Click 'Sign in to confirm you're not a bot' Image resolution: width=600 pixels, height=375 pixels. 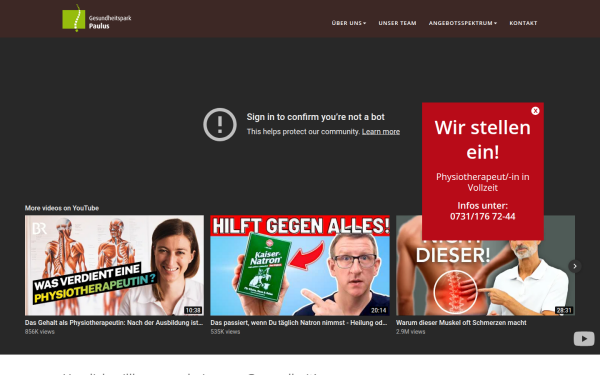pos(315,117)
